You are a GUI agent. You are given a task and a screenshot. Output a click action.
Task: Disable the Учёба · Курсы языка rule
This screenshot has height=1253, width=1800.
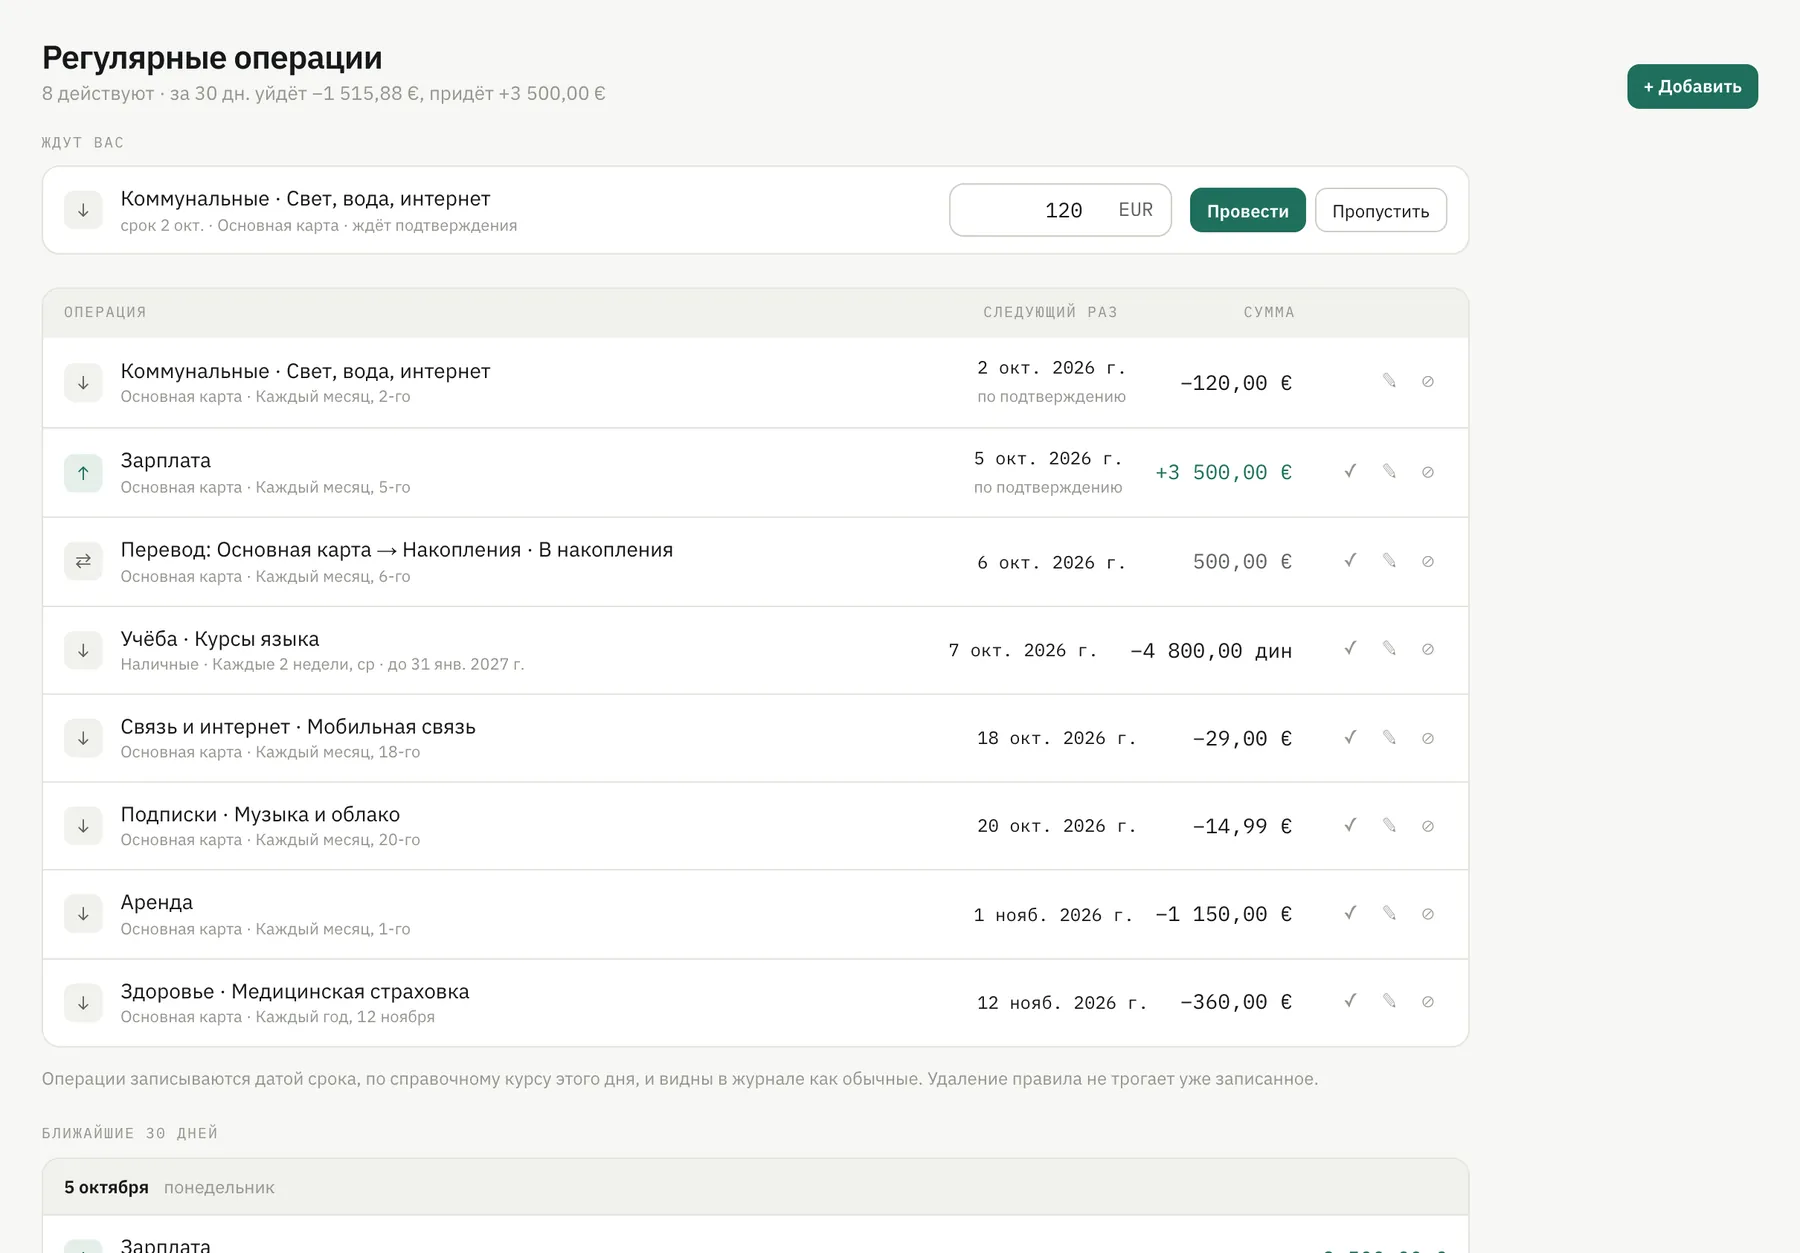1428,649
